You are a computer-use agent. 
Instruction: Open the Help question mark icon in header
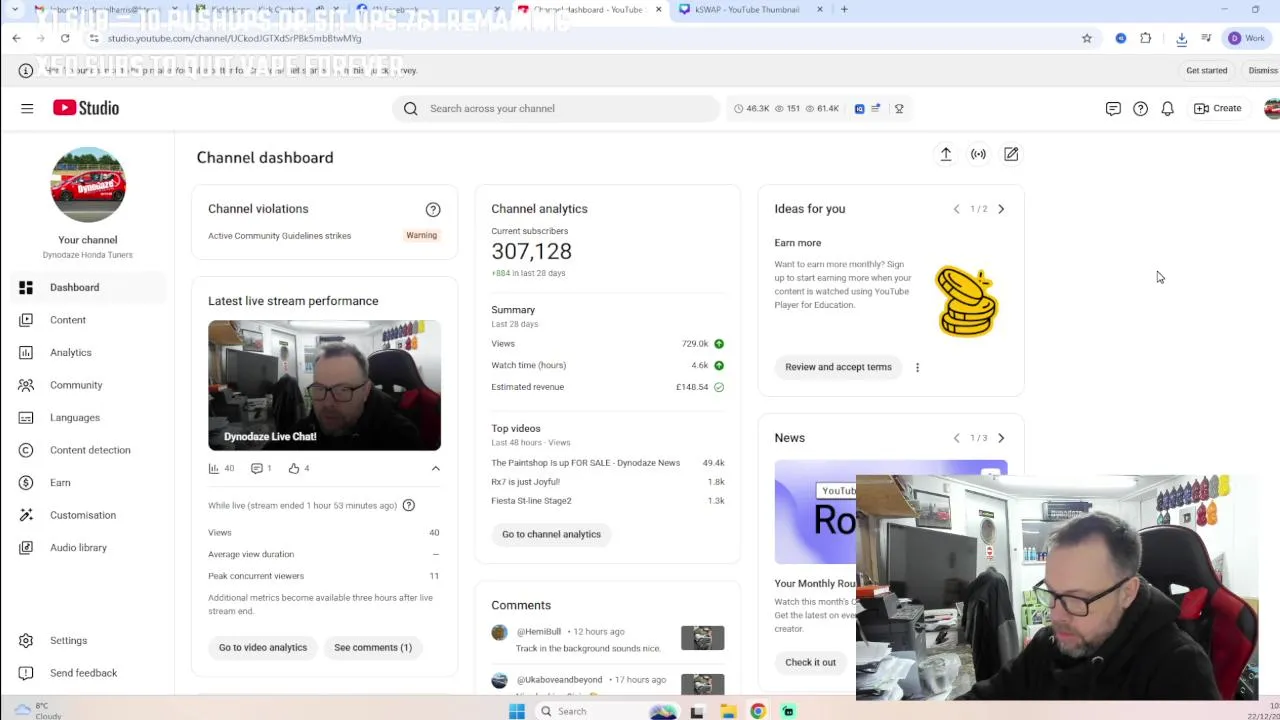(x=1140, y=108)
